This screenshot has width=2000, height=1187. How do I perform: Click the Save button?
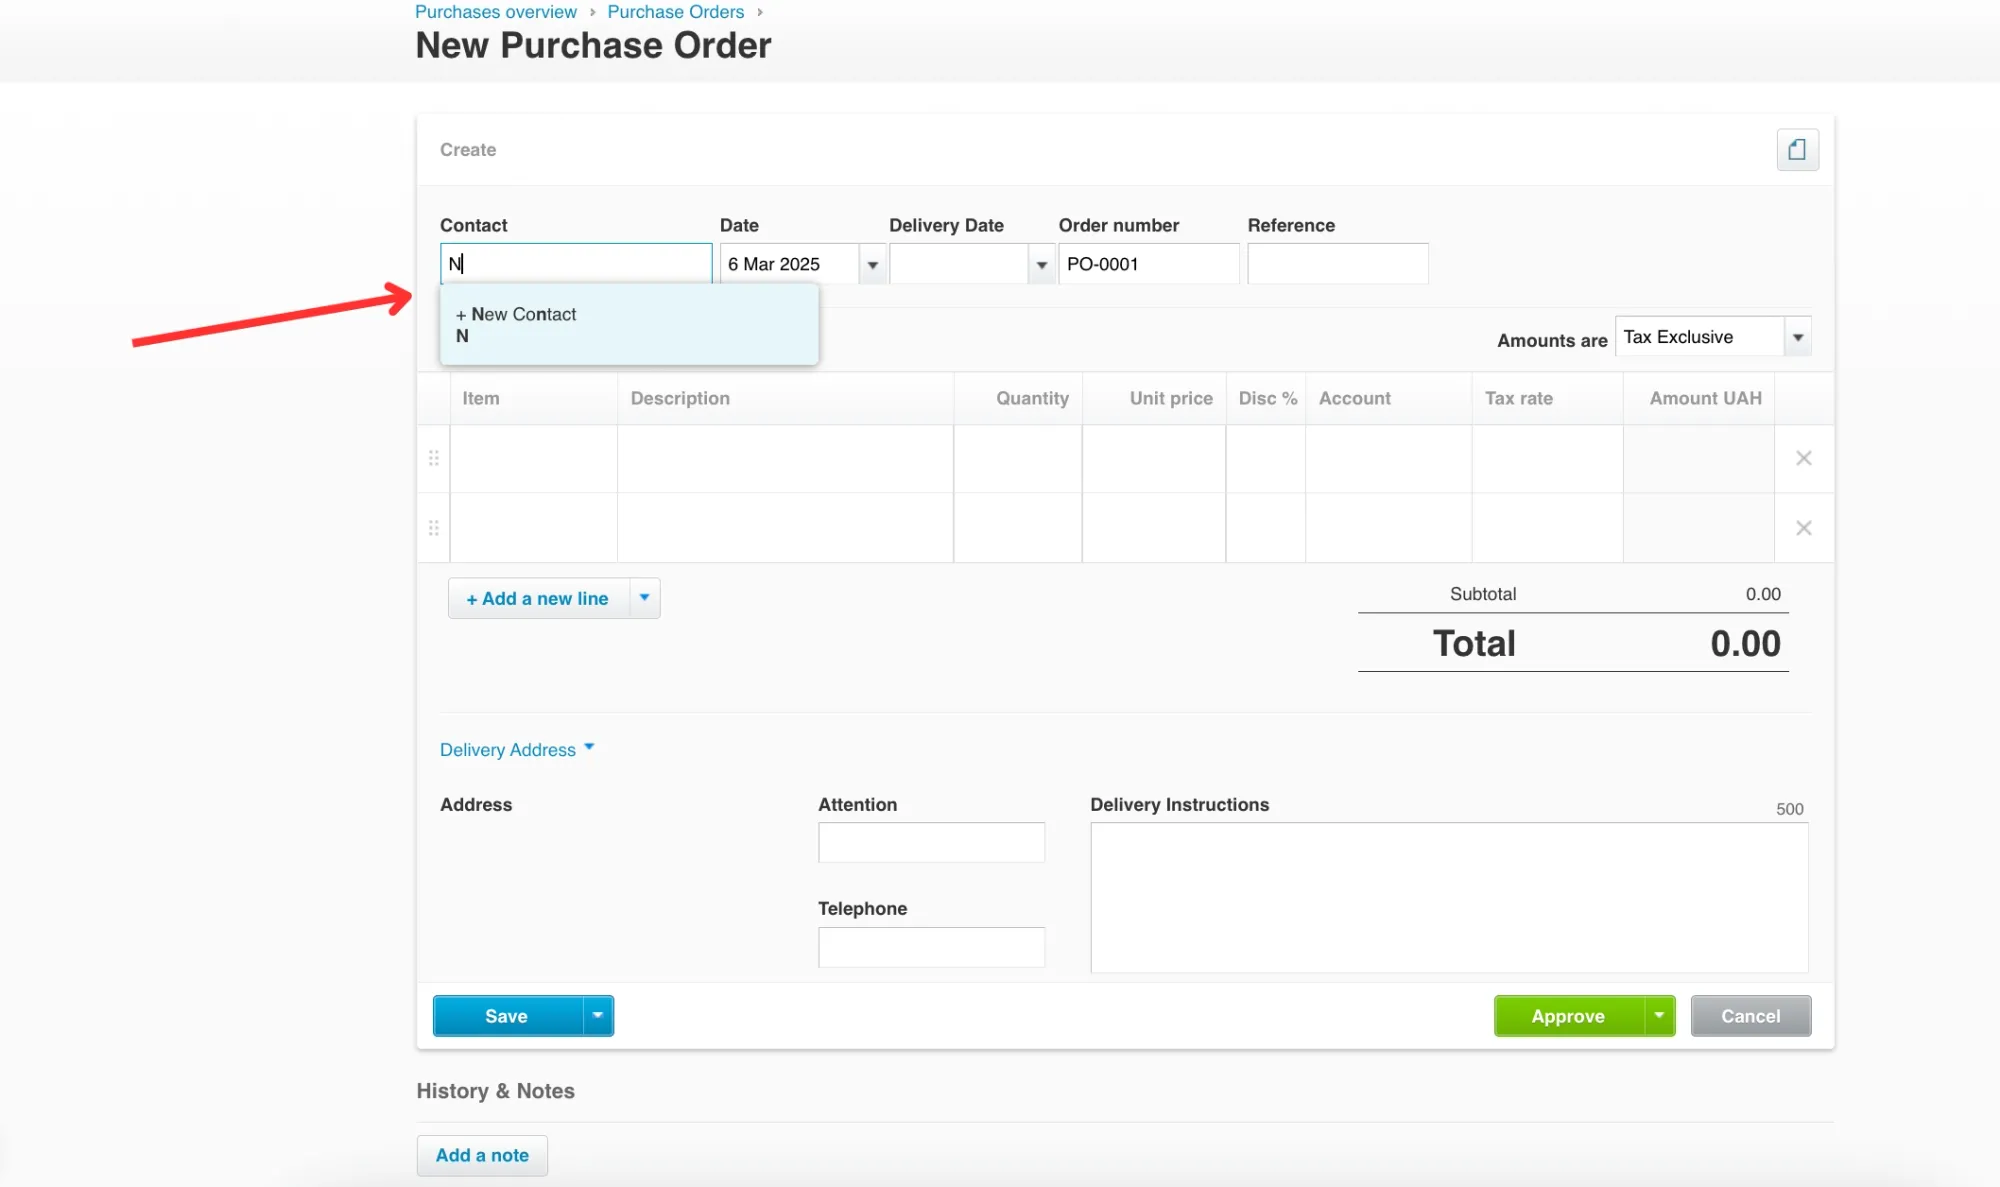point(507,1016)
